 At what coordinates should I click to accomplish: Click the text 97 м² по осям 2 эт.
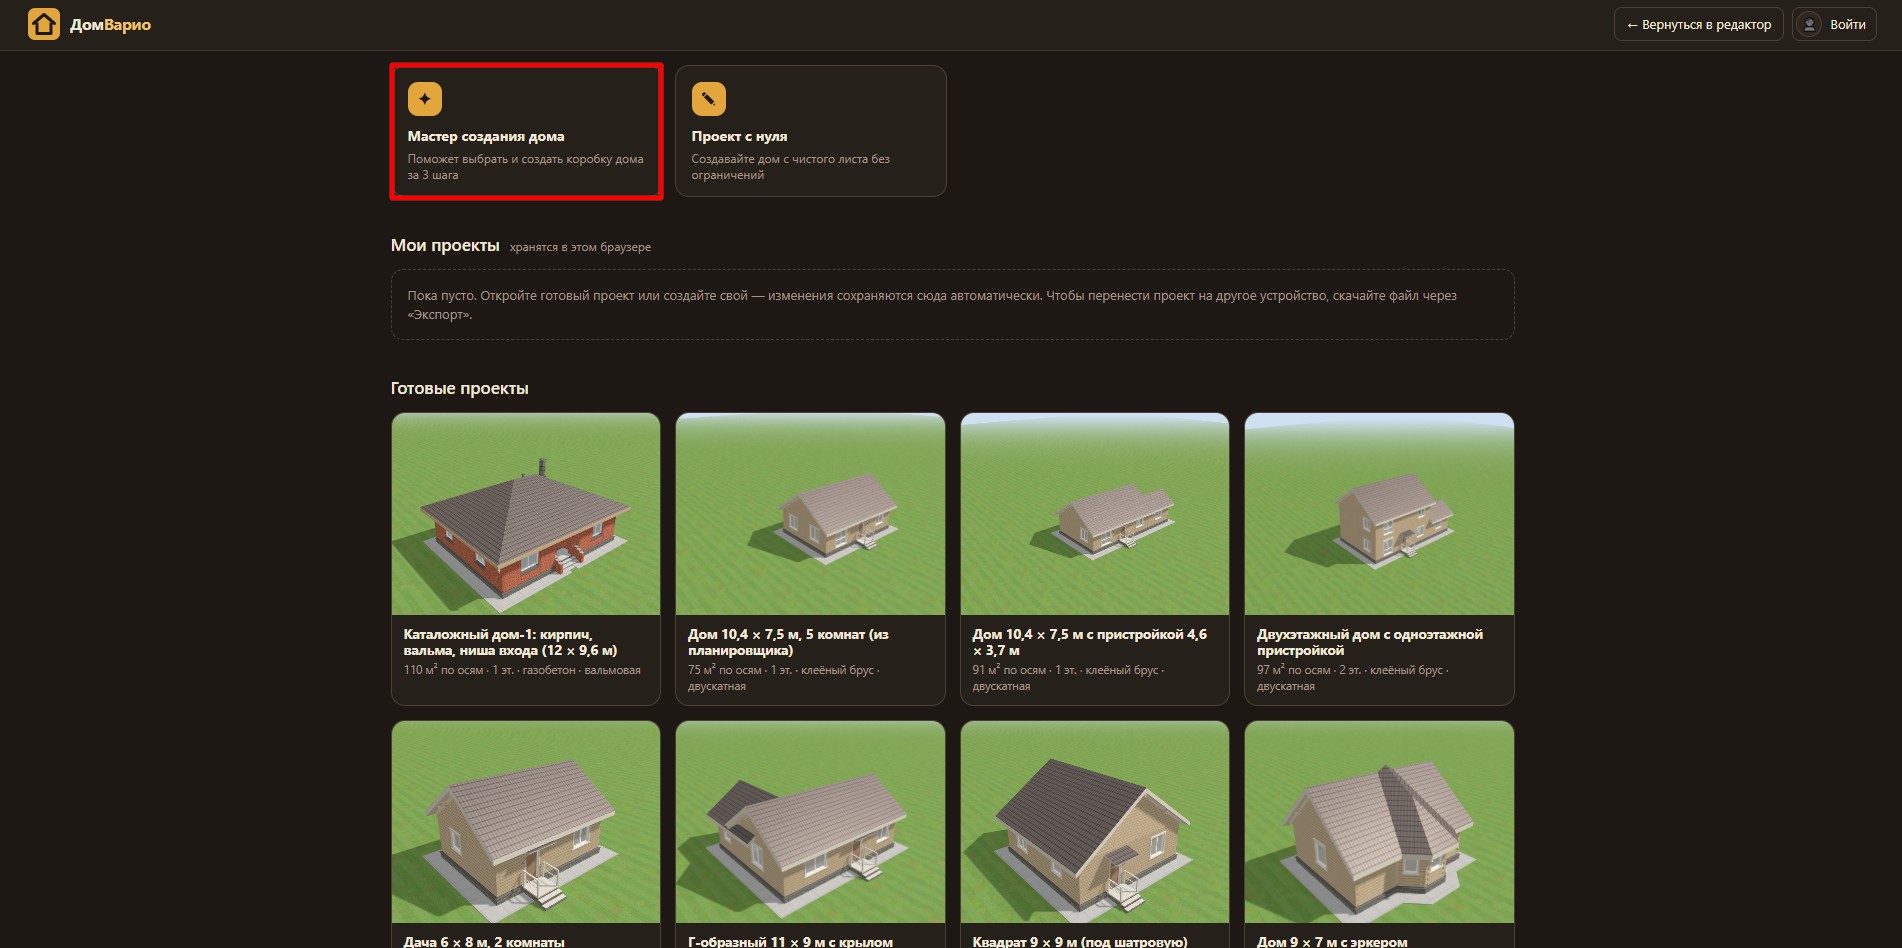pos(1353,678)
